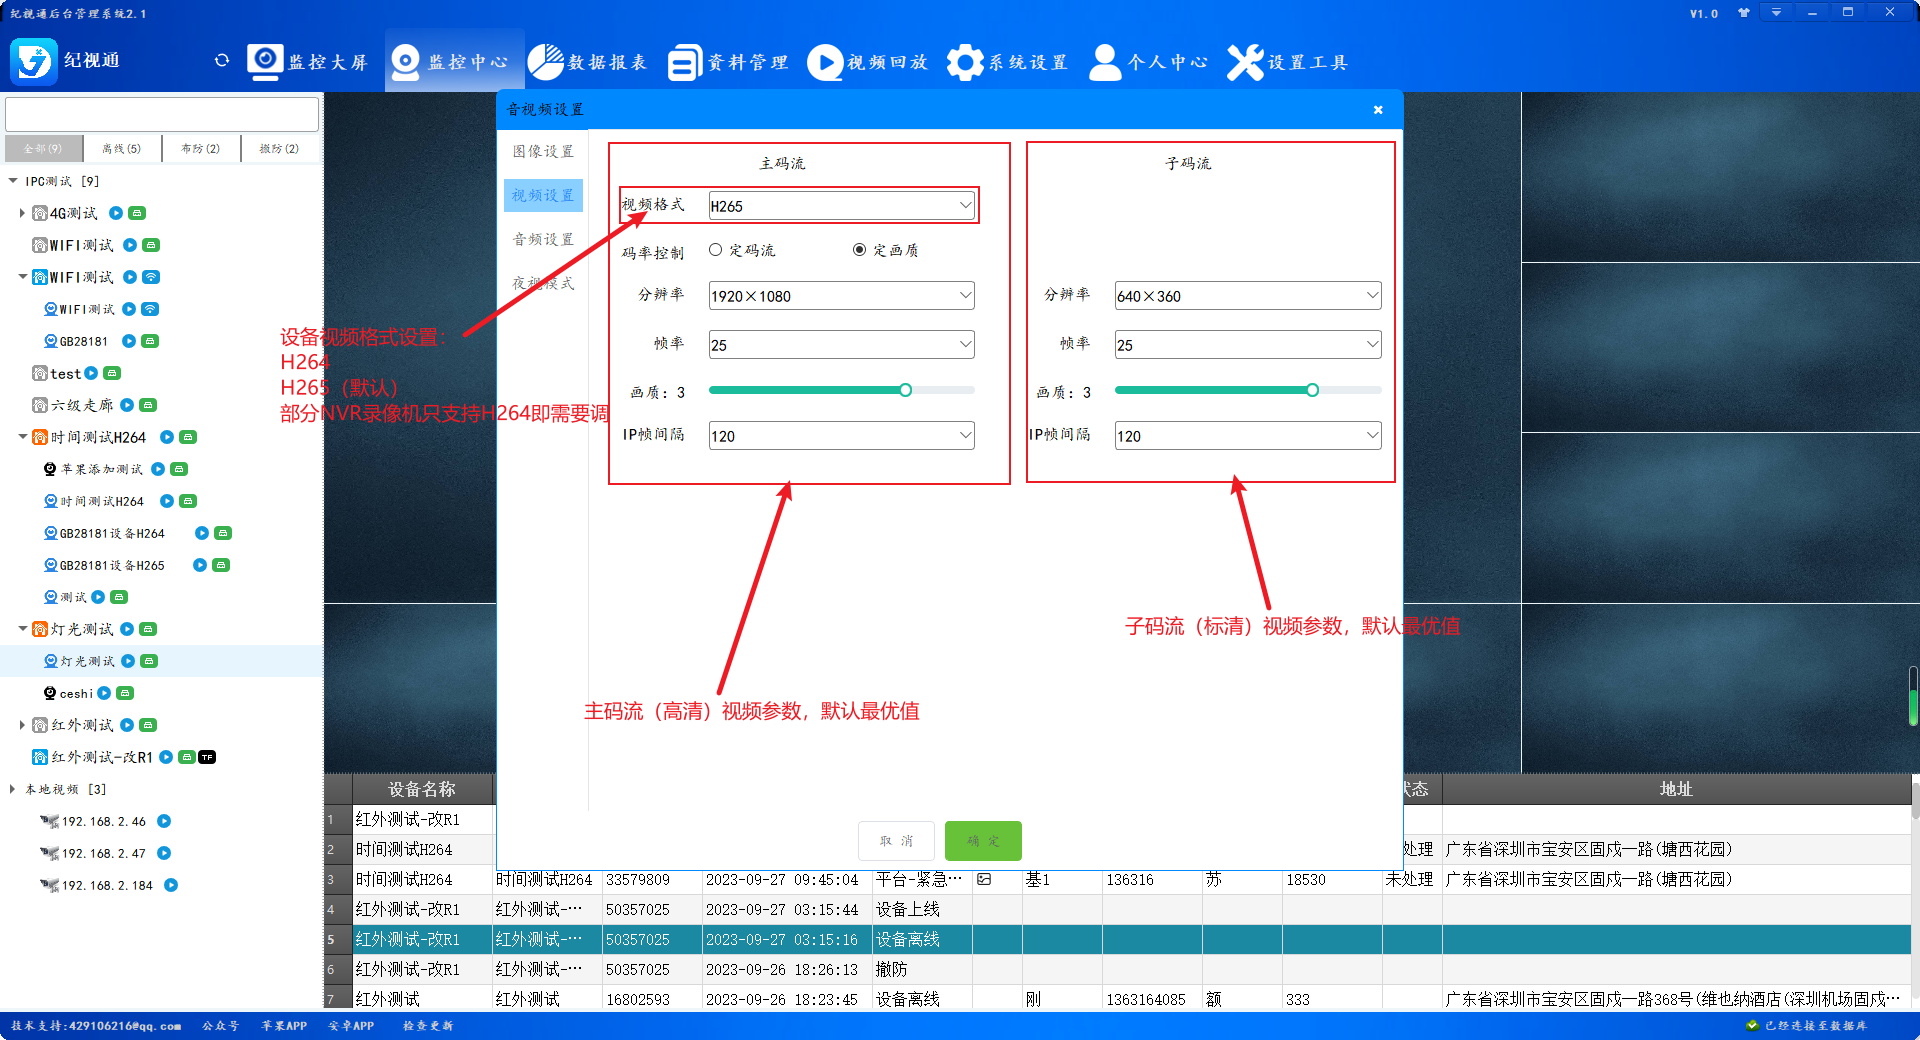Select the 定画质 radio button
The image size is (1920, 1040).
click(859, 250)
